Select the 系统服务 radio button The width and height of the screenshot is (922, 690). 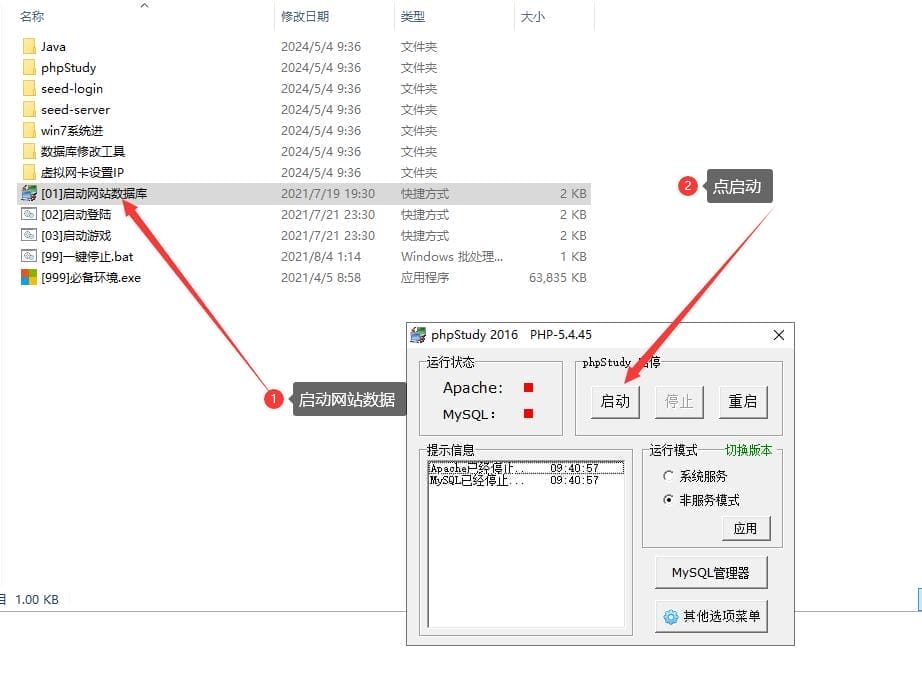(668, 477)
